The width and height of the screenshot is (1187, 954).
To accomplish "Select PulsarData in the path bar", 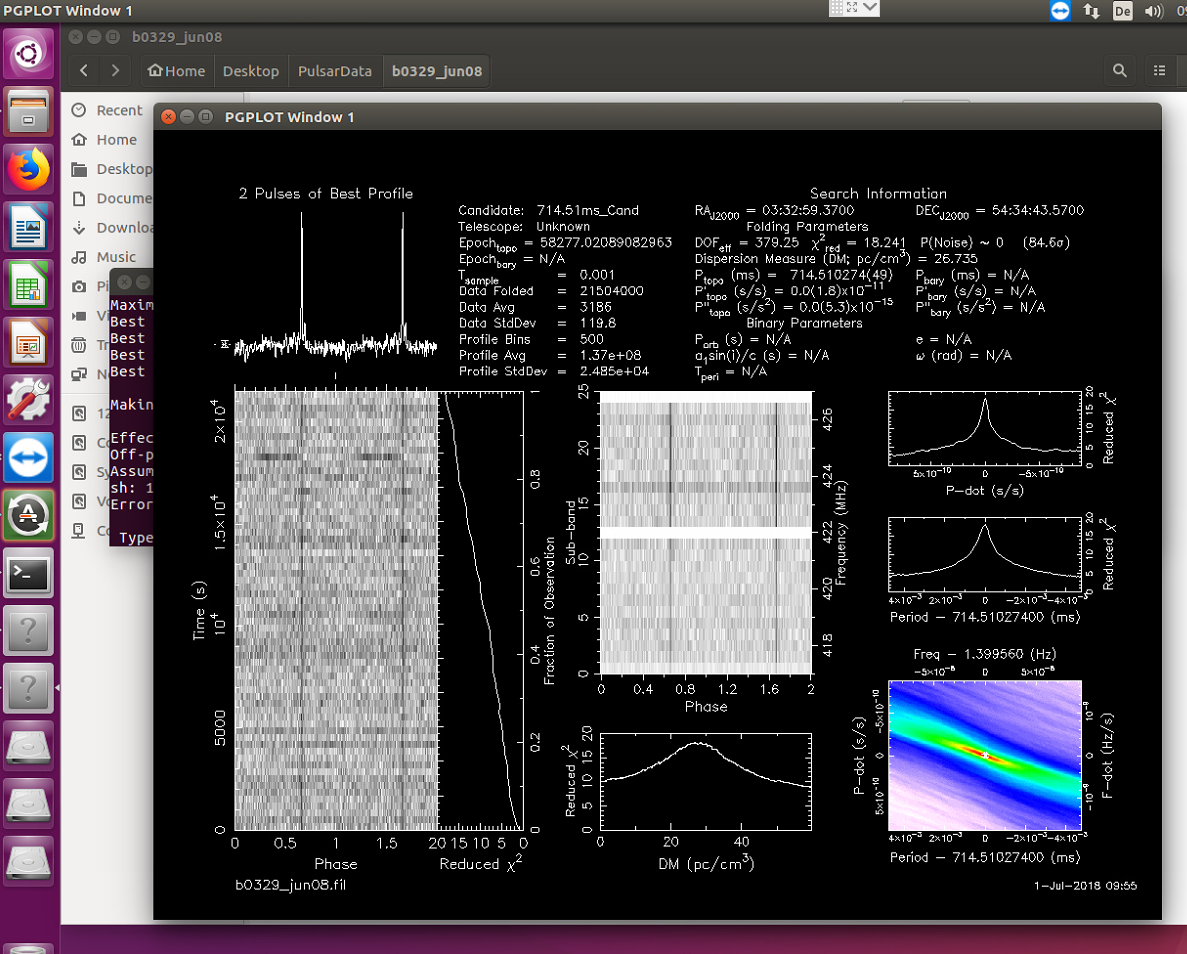I will tap(335, 70).
